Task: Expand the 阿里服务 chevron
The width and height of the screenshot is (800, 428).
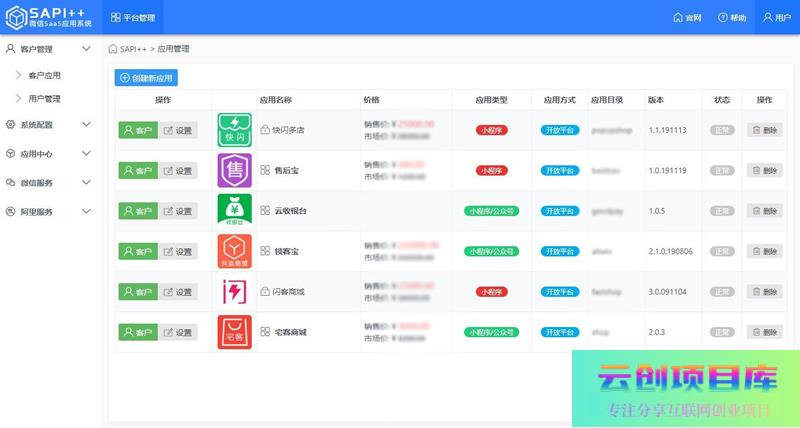Action: (86, 212)
